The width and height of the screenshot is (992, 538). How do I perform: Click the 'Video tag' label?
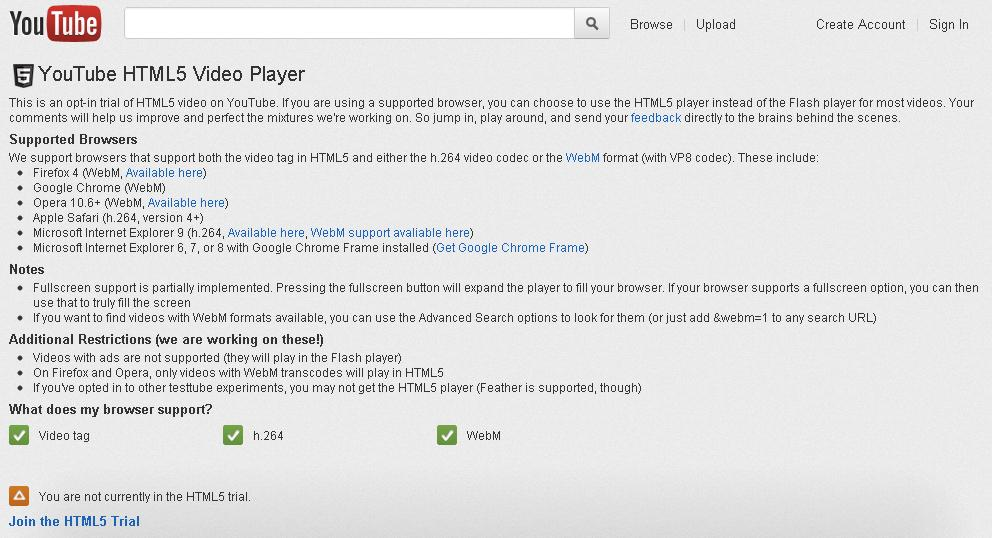click(x=64, y=435)
